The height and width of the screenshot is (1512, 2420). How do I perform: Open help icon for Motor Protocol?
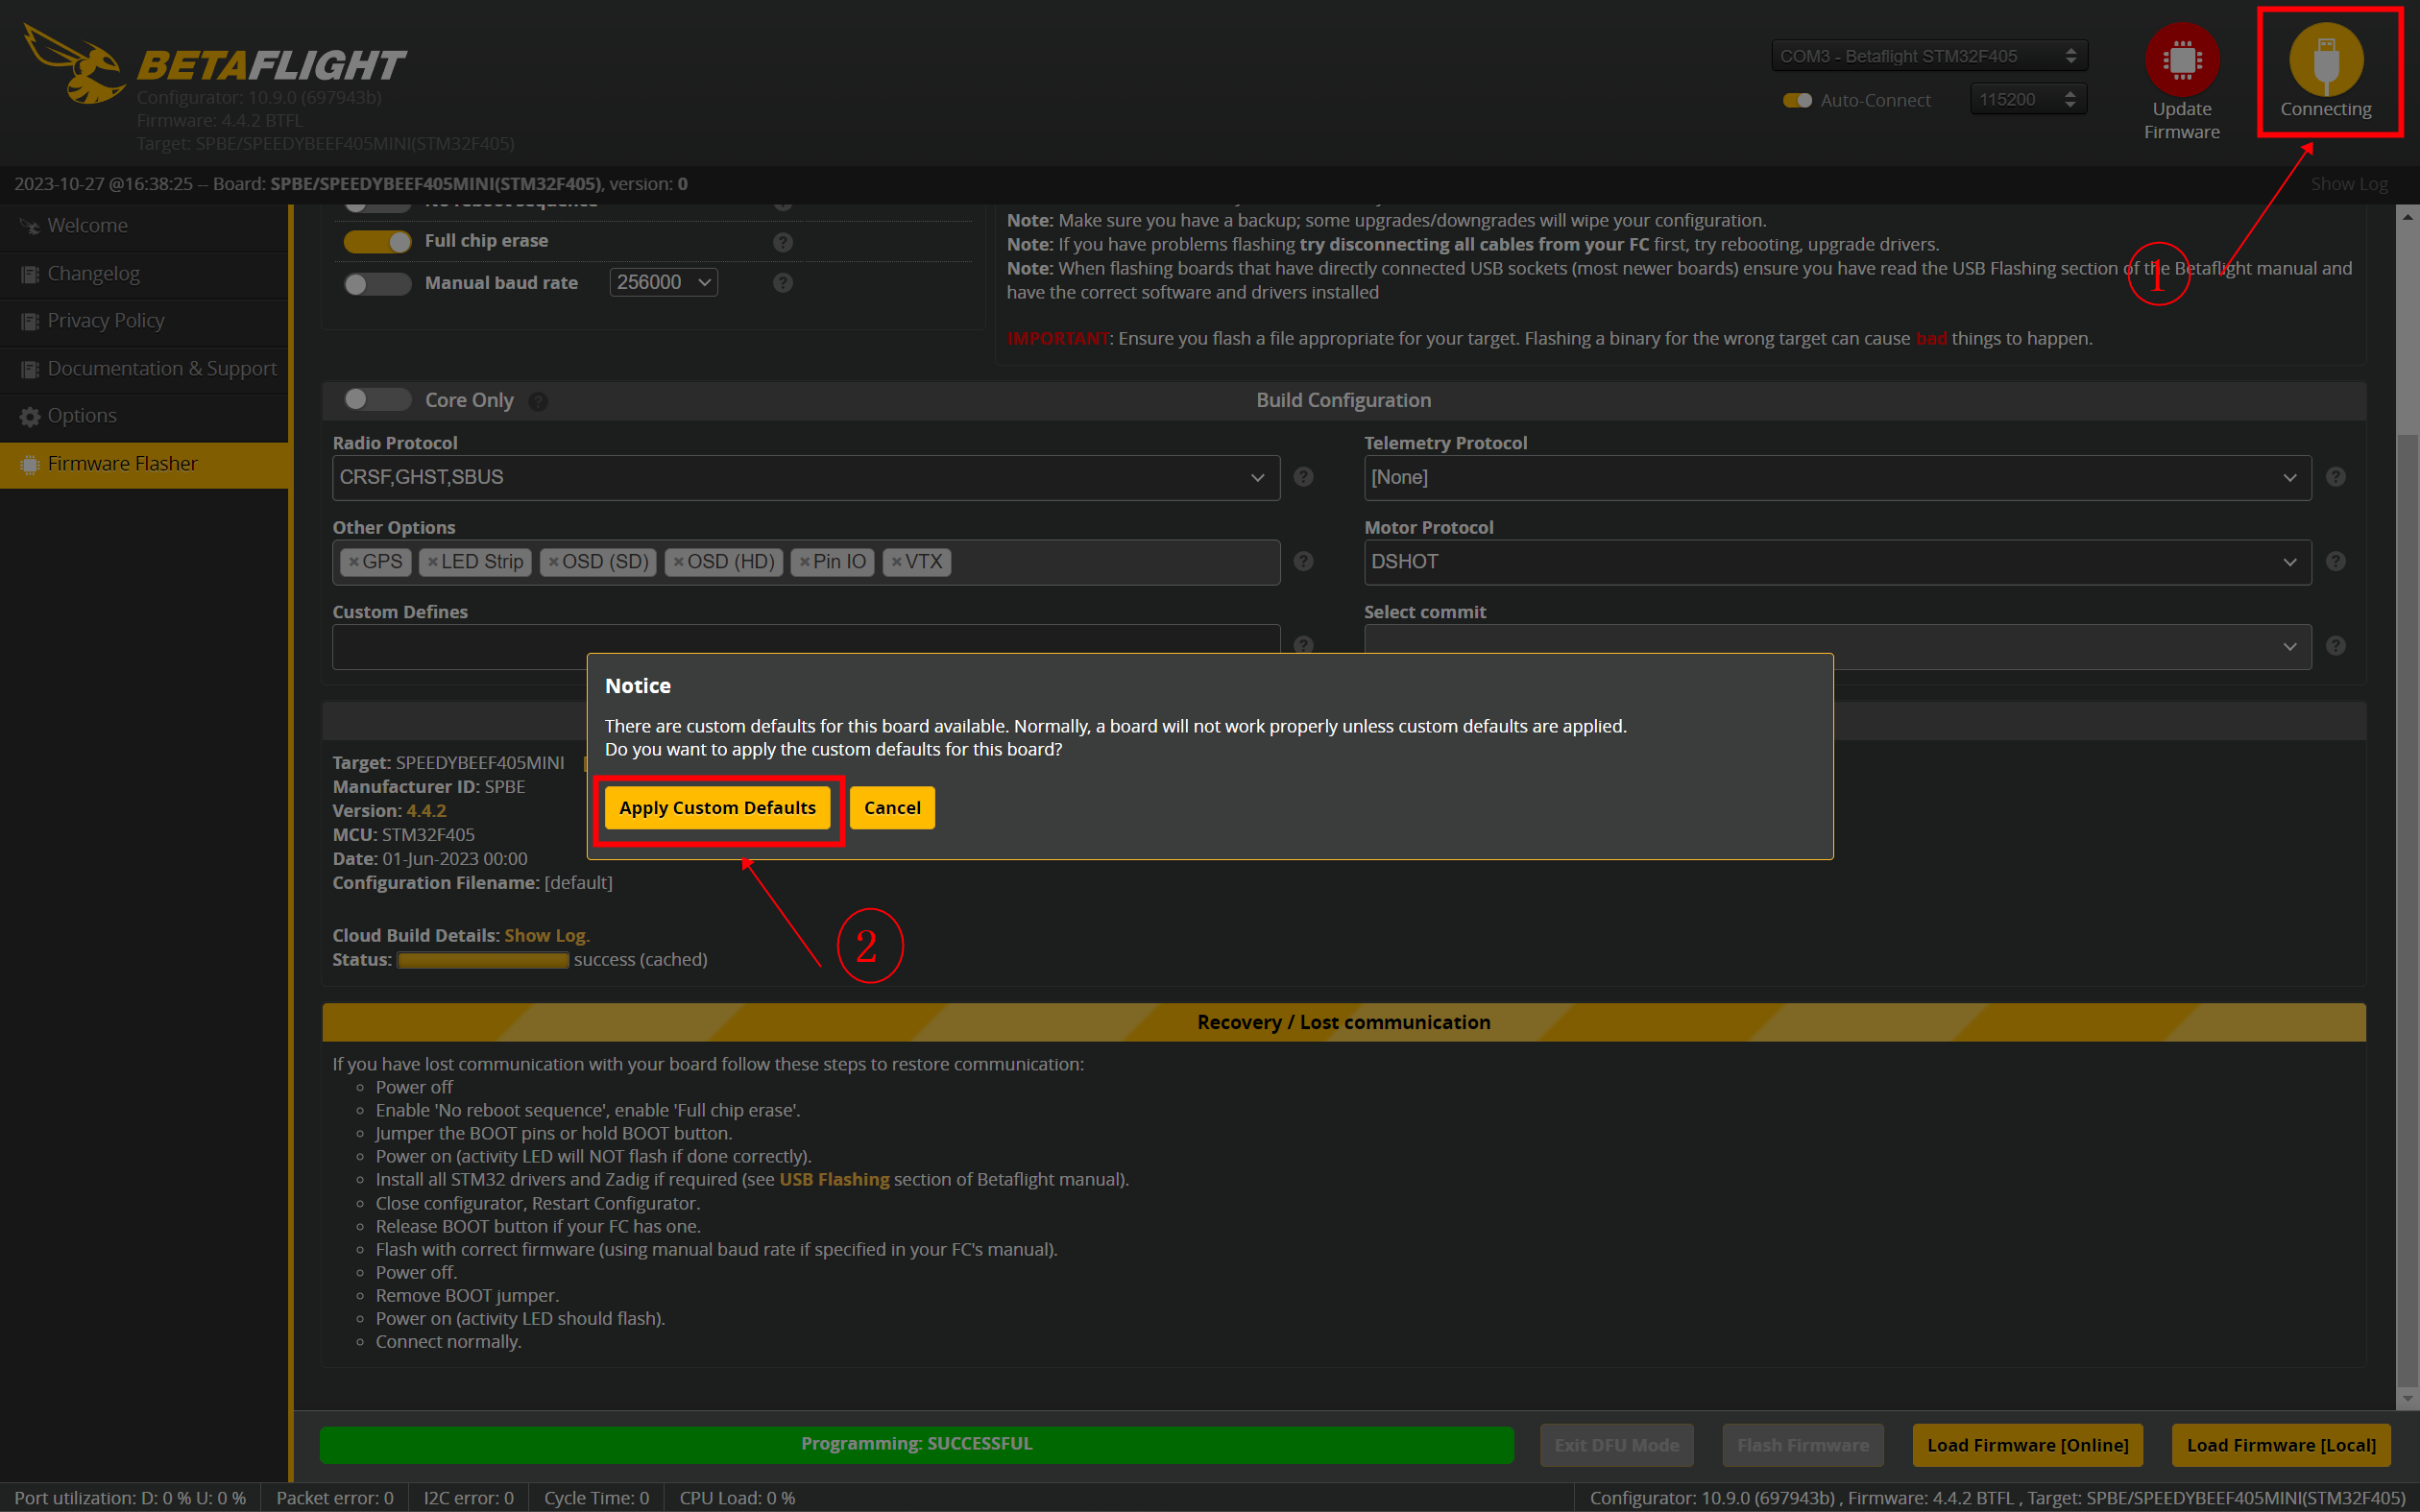pos(2335,562)
